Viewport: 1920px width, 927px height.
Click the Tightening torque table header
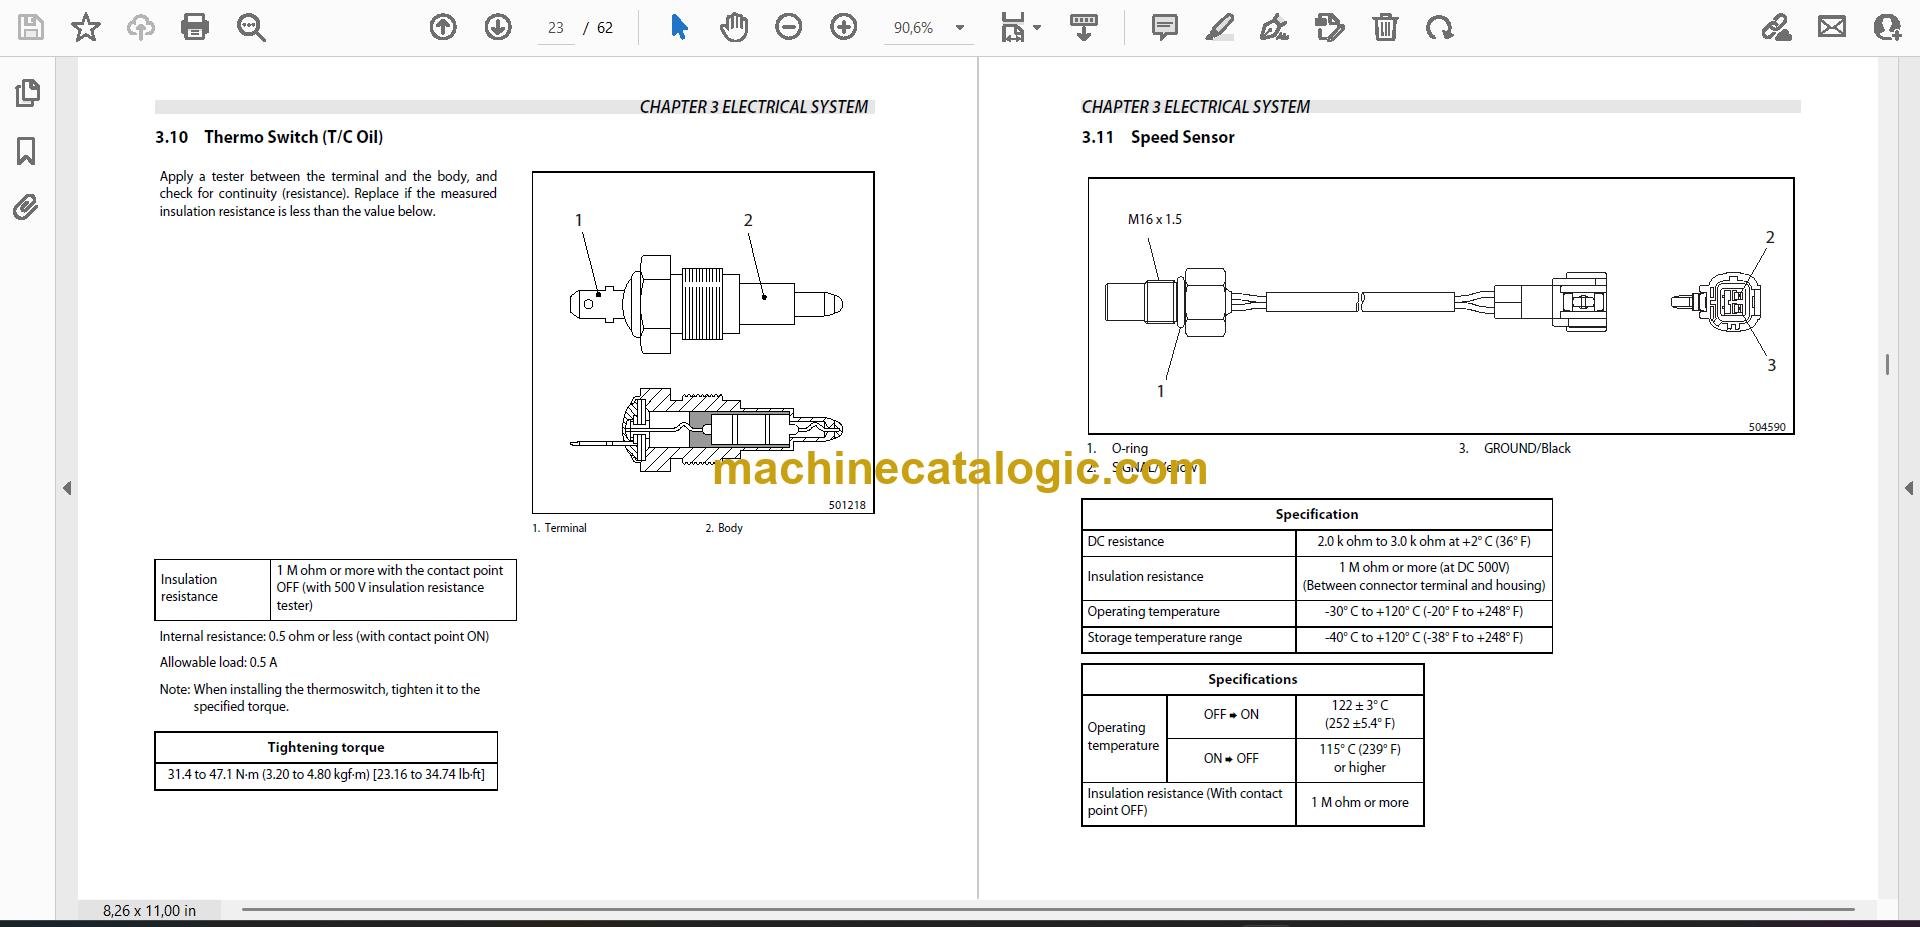[x=326, y=747]
